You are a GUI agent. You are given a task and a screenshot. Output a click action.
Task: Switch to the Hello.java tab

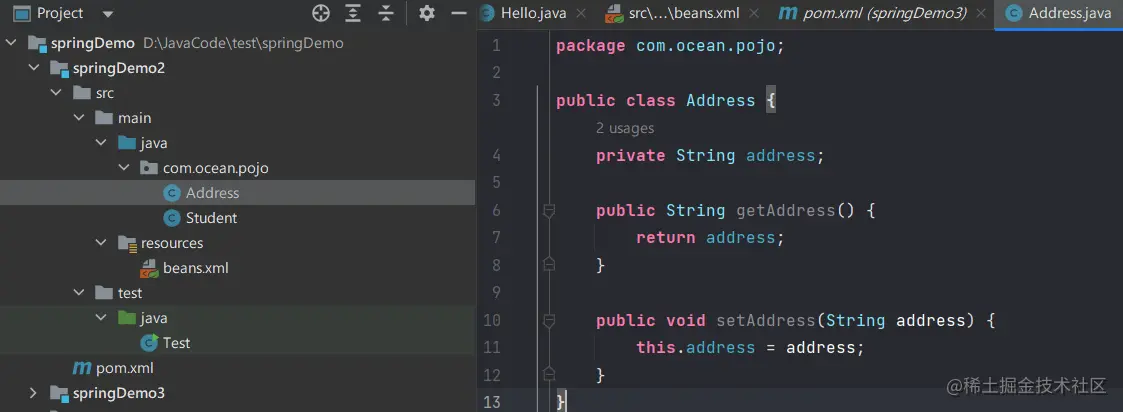pos(534,13)
